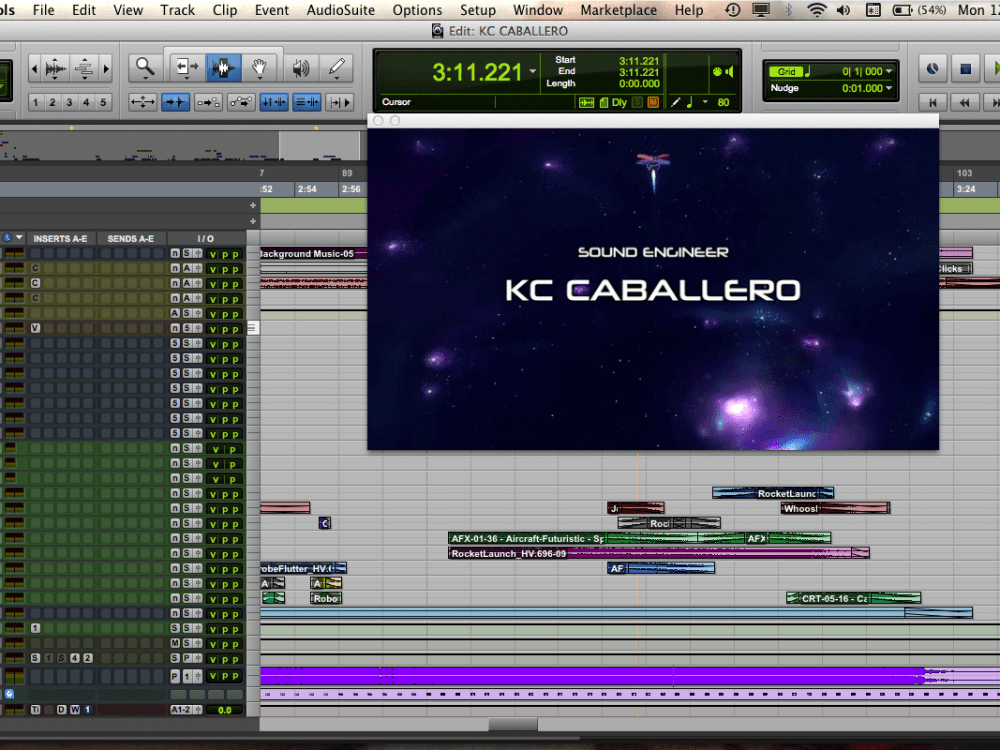Select the Grabber hand tool
The width and height of the screenshot is (1000, 750).
259,67
